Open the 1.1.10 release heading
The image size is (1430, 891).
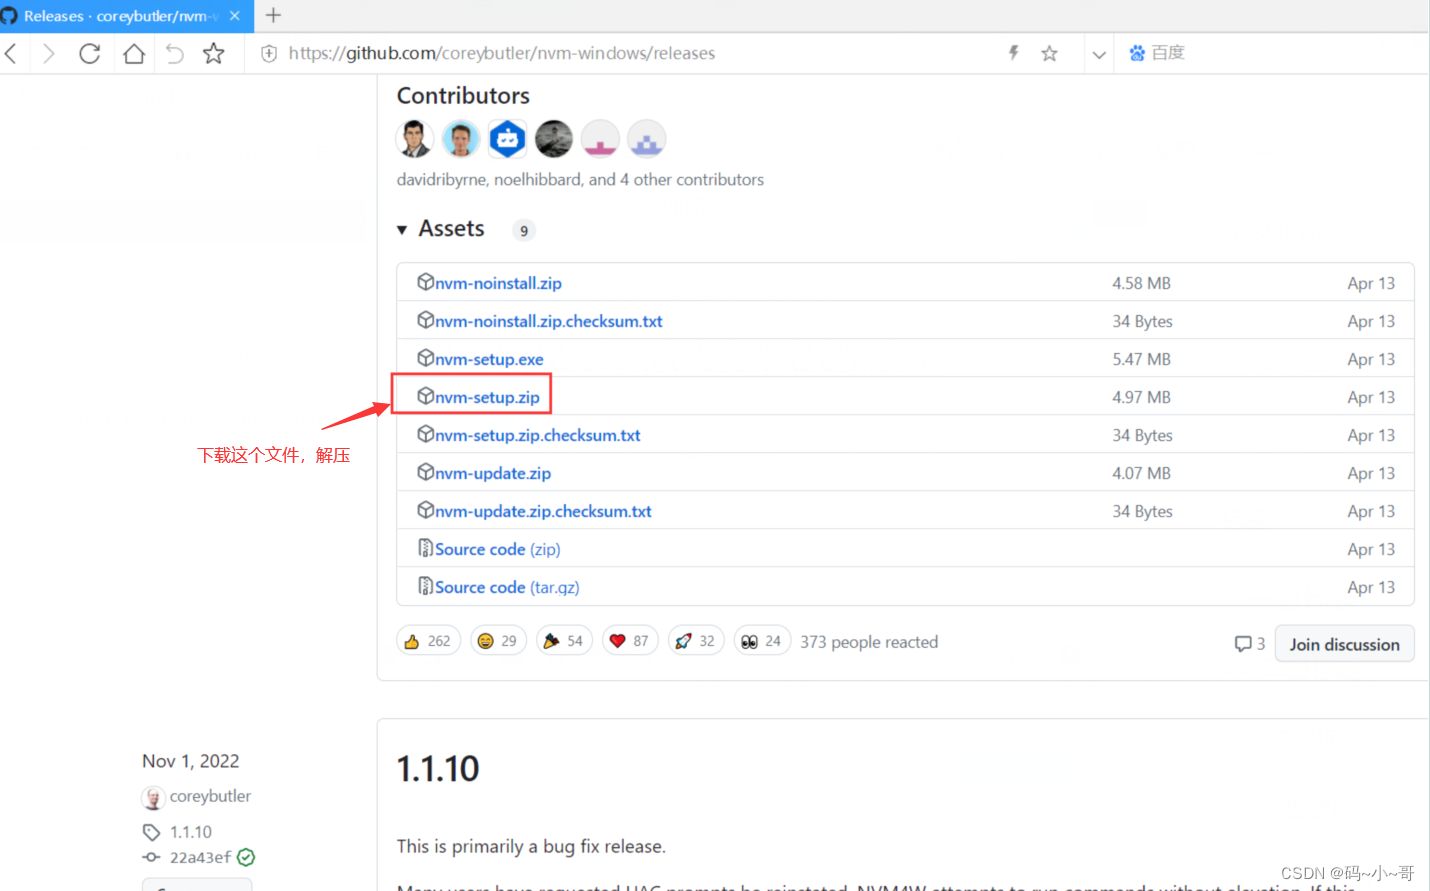[x=438, y=769]
